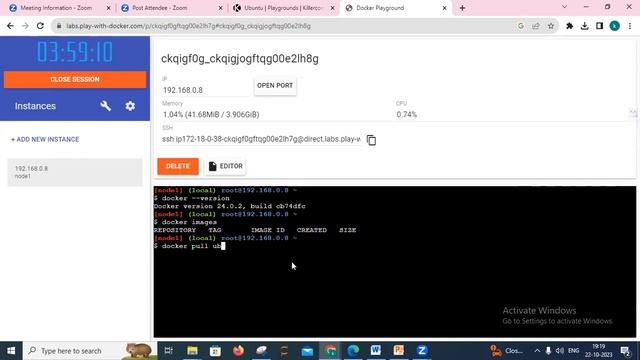Close the Post Attendee Zoom tab
This screenshot has width=640, height=360.
pos(220,8)
